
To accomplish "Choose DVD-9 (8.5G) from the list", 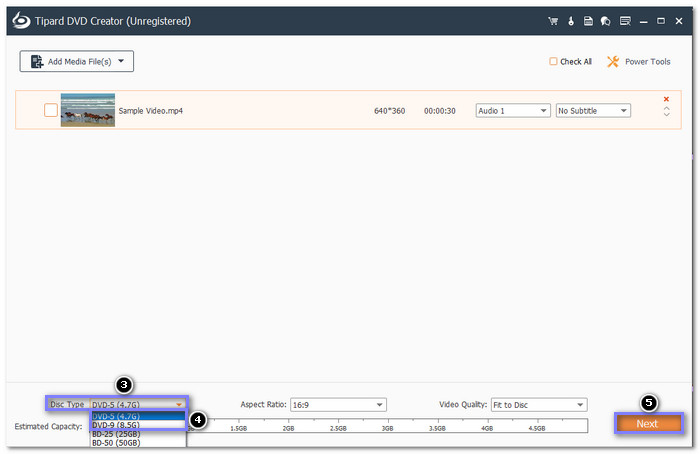I will click(138, 425).
